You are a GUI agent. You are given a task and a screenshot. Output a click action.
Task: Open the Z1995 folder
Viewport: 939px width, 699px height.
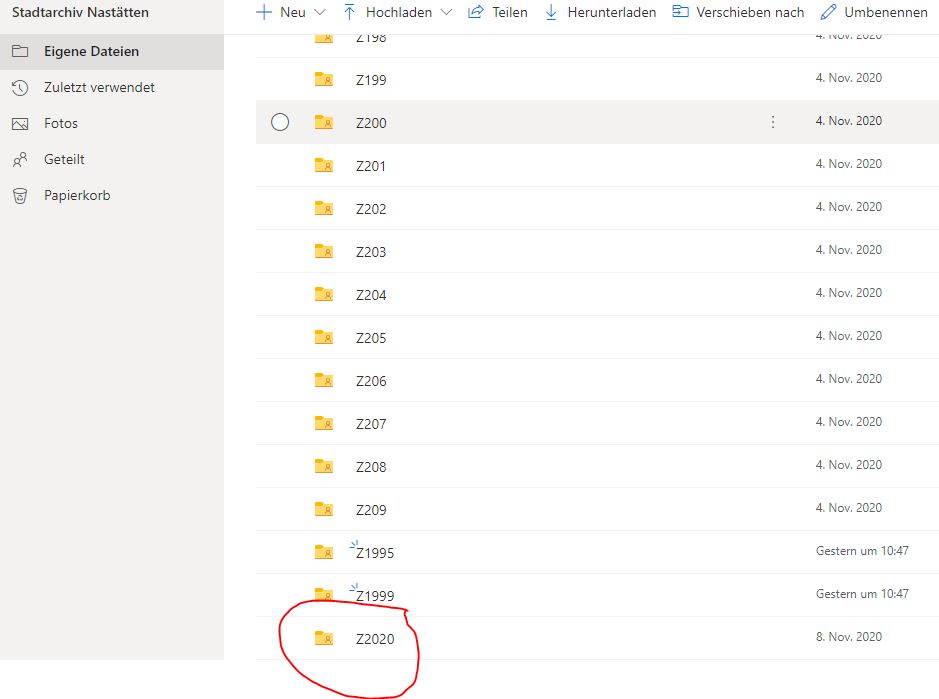375,553
